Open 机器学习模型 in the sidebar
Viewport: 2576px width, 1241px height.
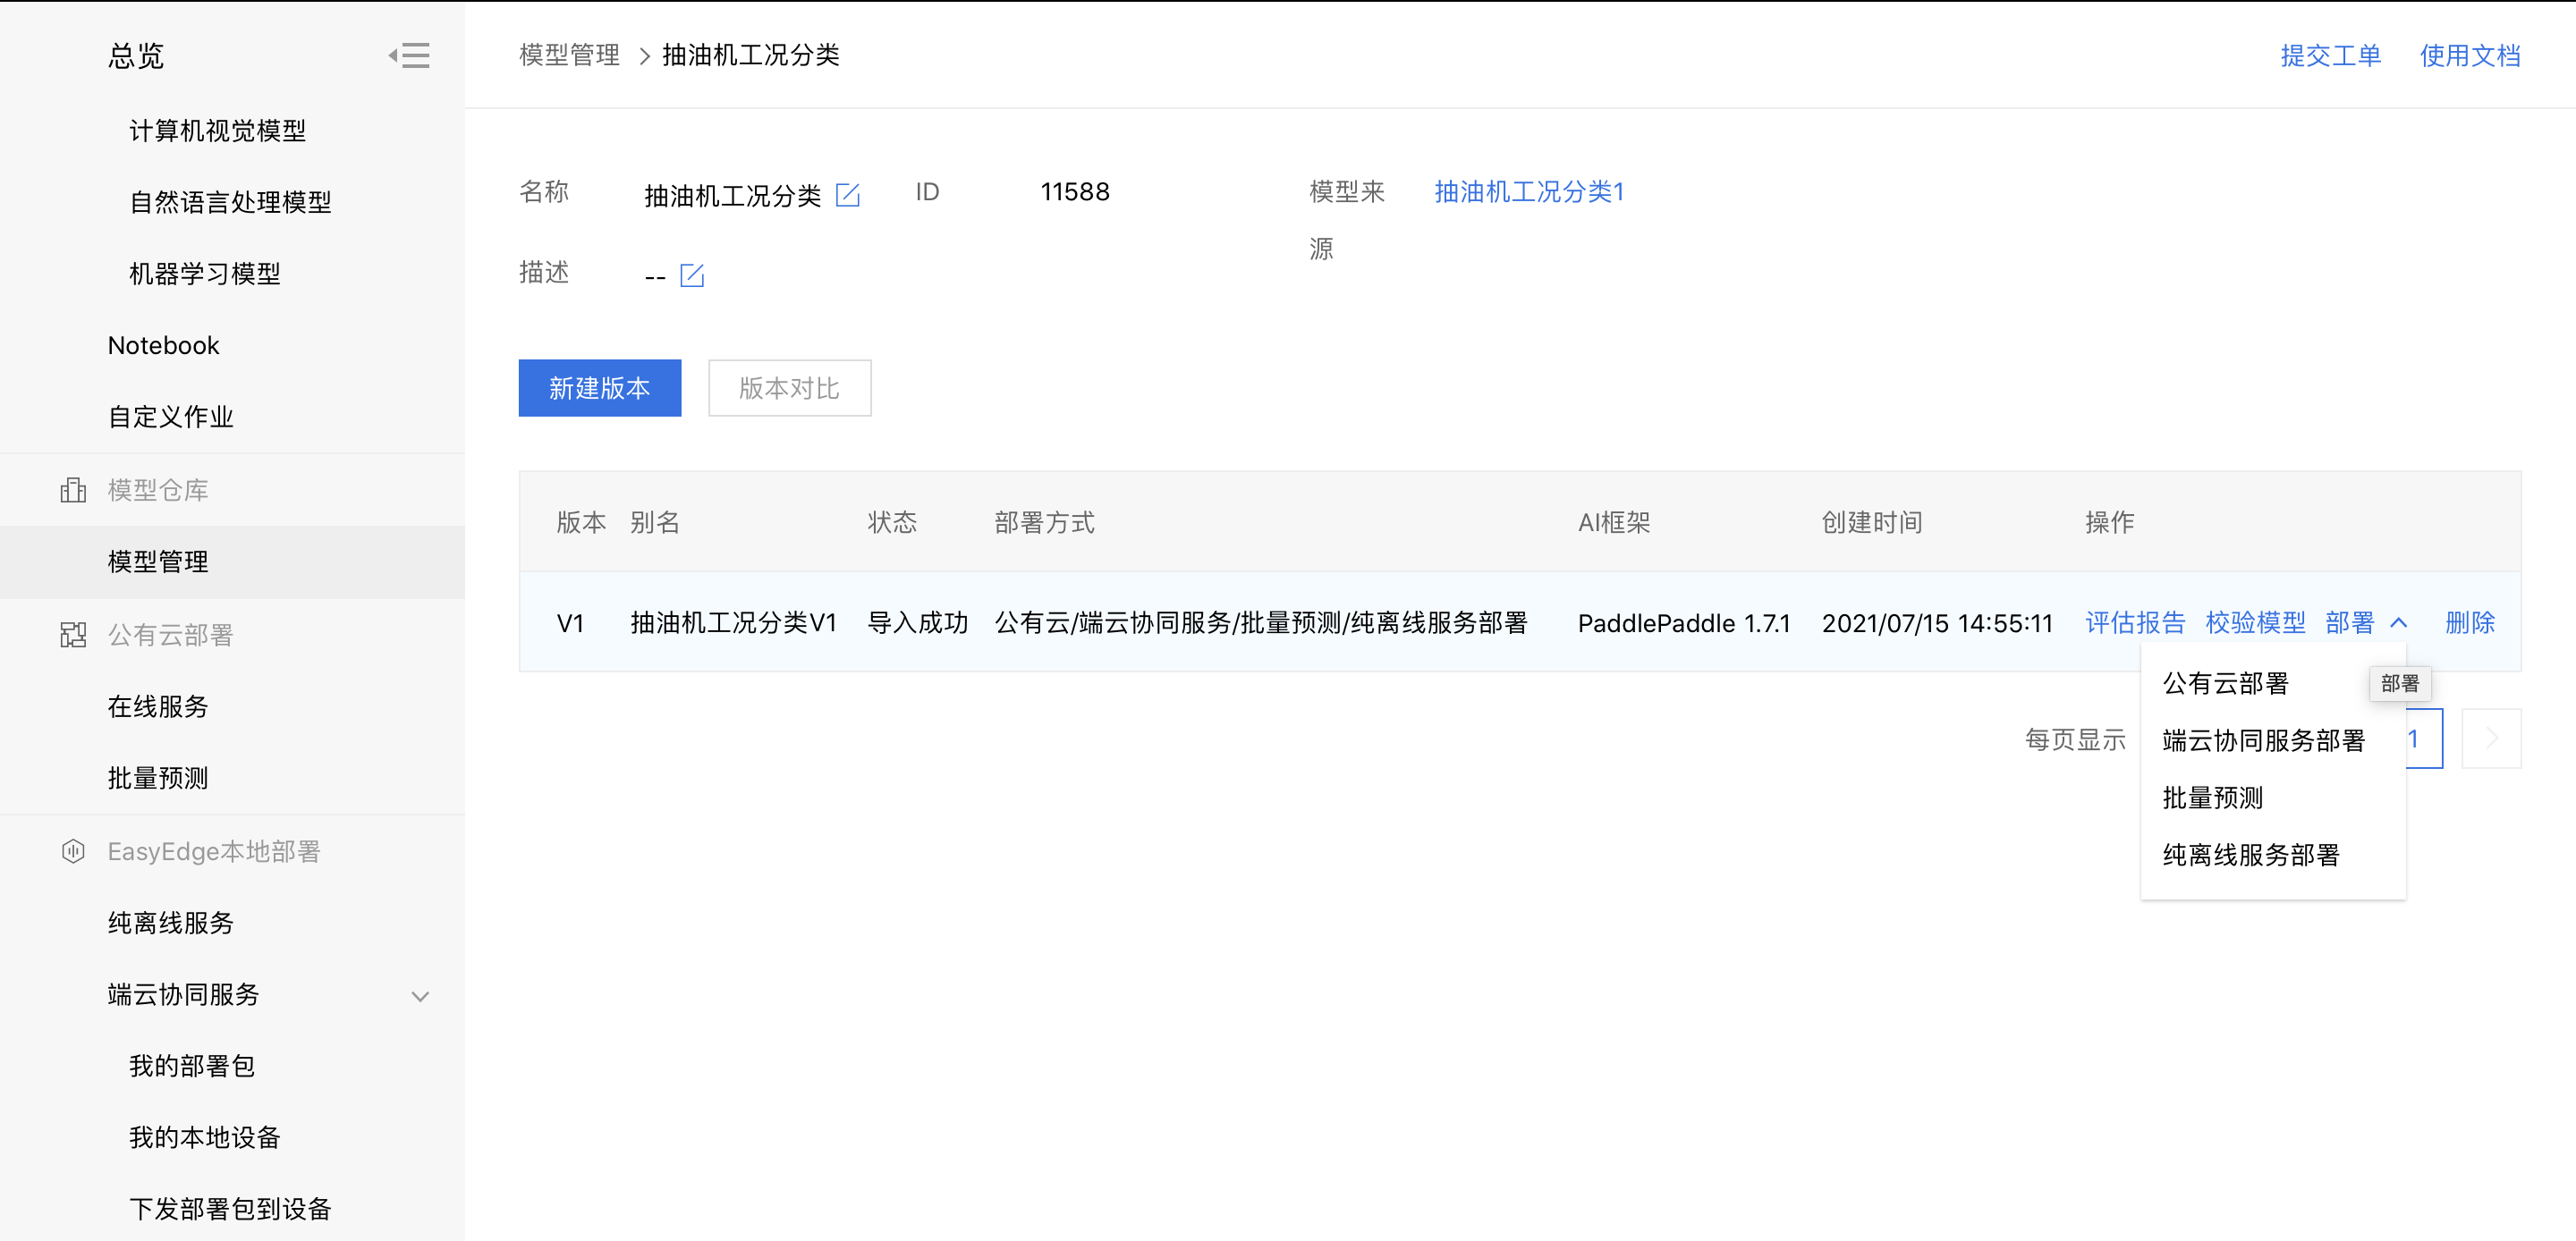pos(205,274)
